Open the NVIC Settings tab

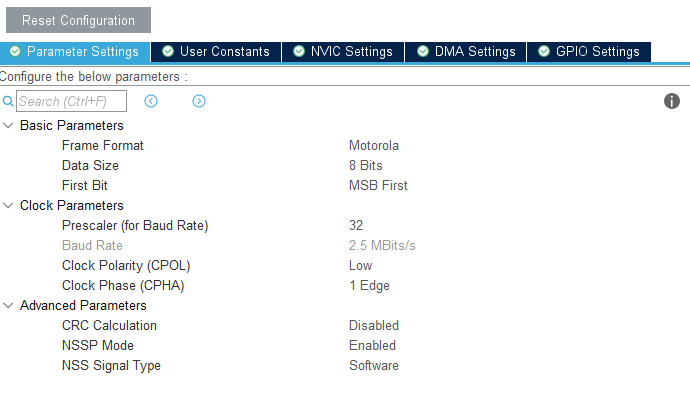tap(343, 52)
